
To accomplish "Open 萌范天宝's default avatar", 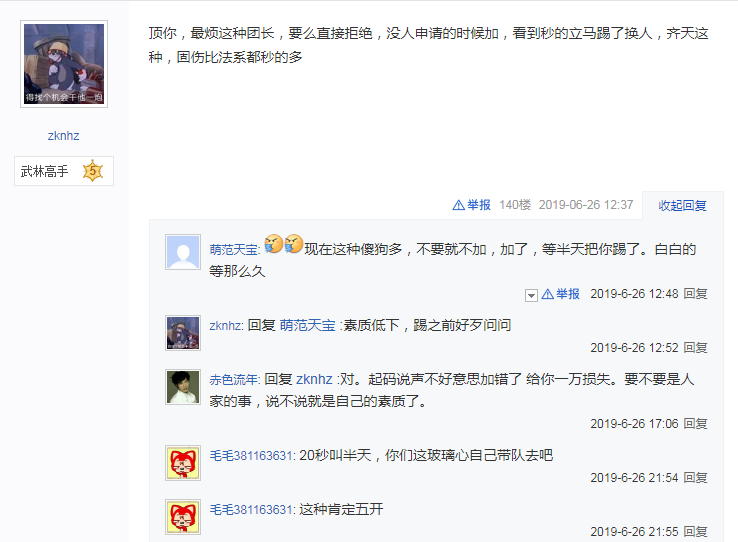I will [x=183, y=252].
